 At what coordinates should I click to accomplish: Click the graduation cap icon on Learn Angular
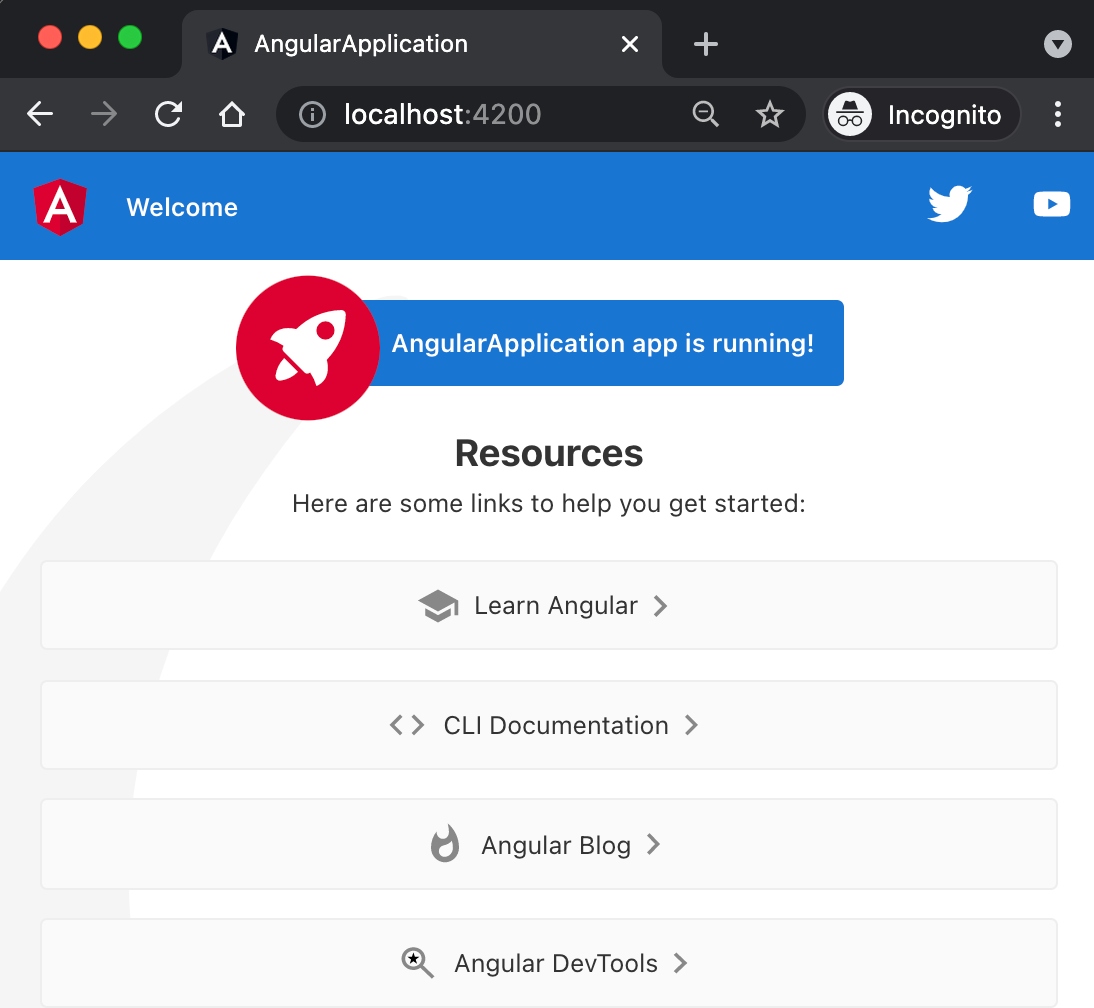[439, 605]
